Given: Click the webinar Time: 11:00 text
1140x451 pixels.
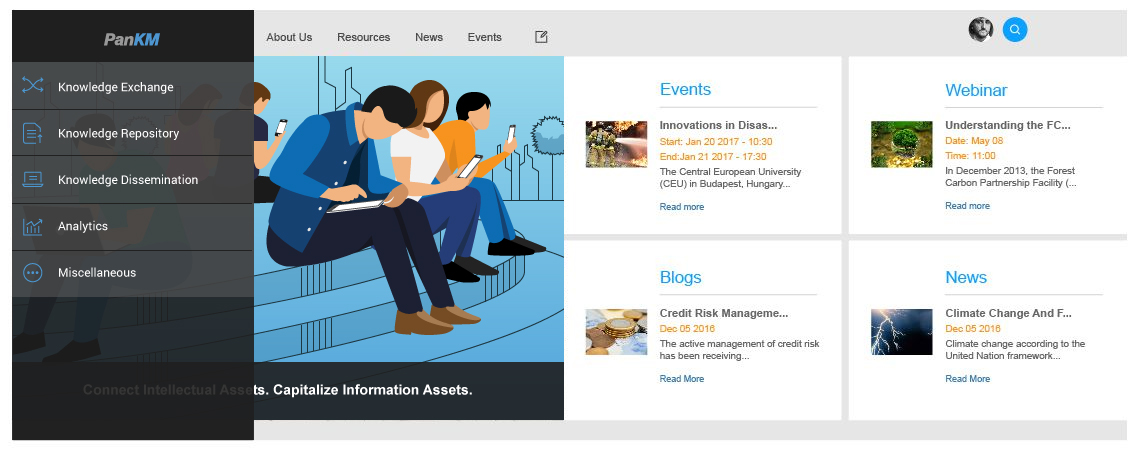Looking at the screenshot, I should tap(971, 156).
